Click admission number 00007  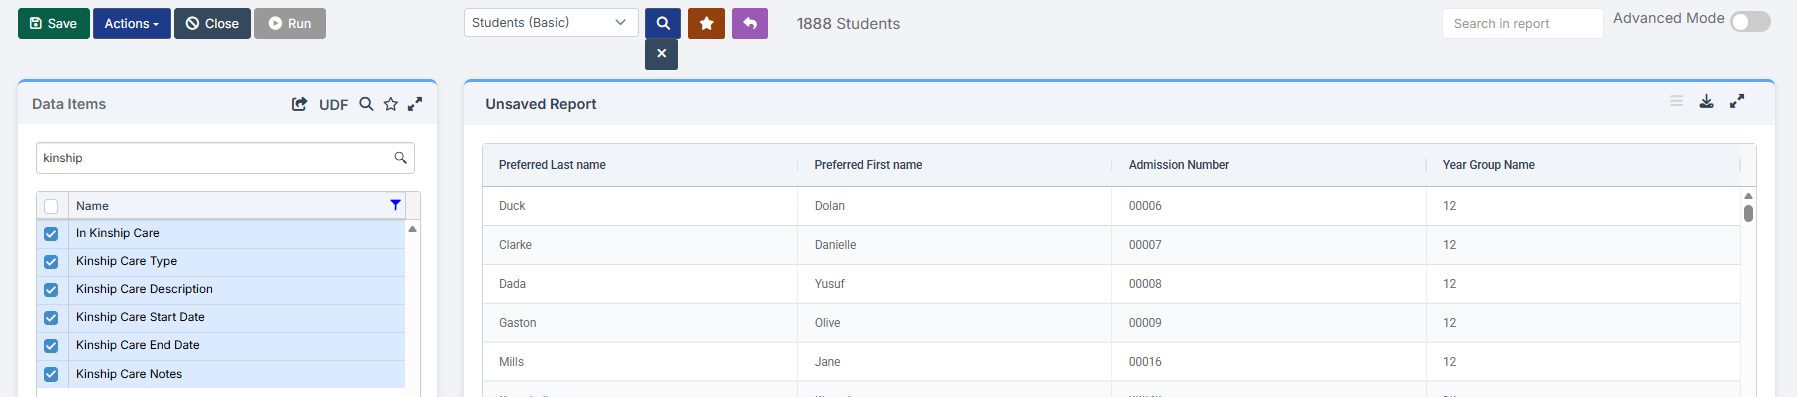pos(1145,245)
